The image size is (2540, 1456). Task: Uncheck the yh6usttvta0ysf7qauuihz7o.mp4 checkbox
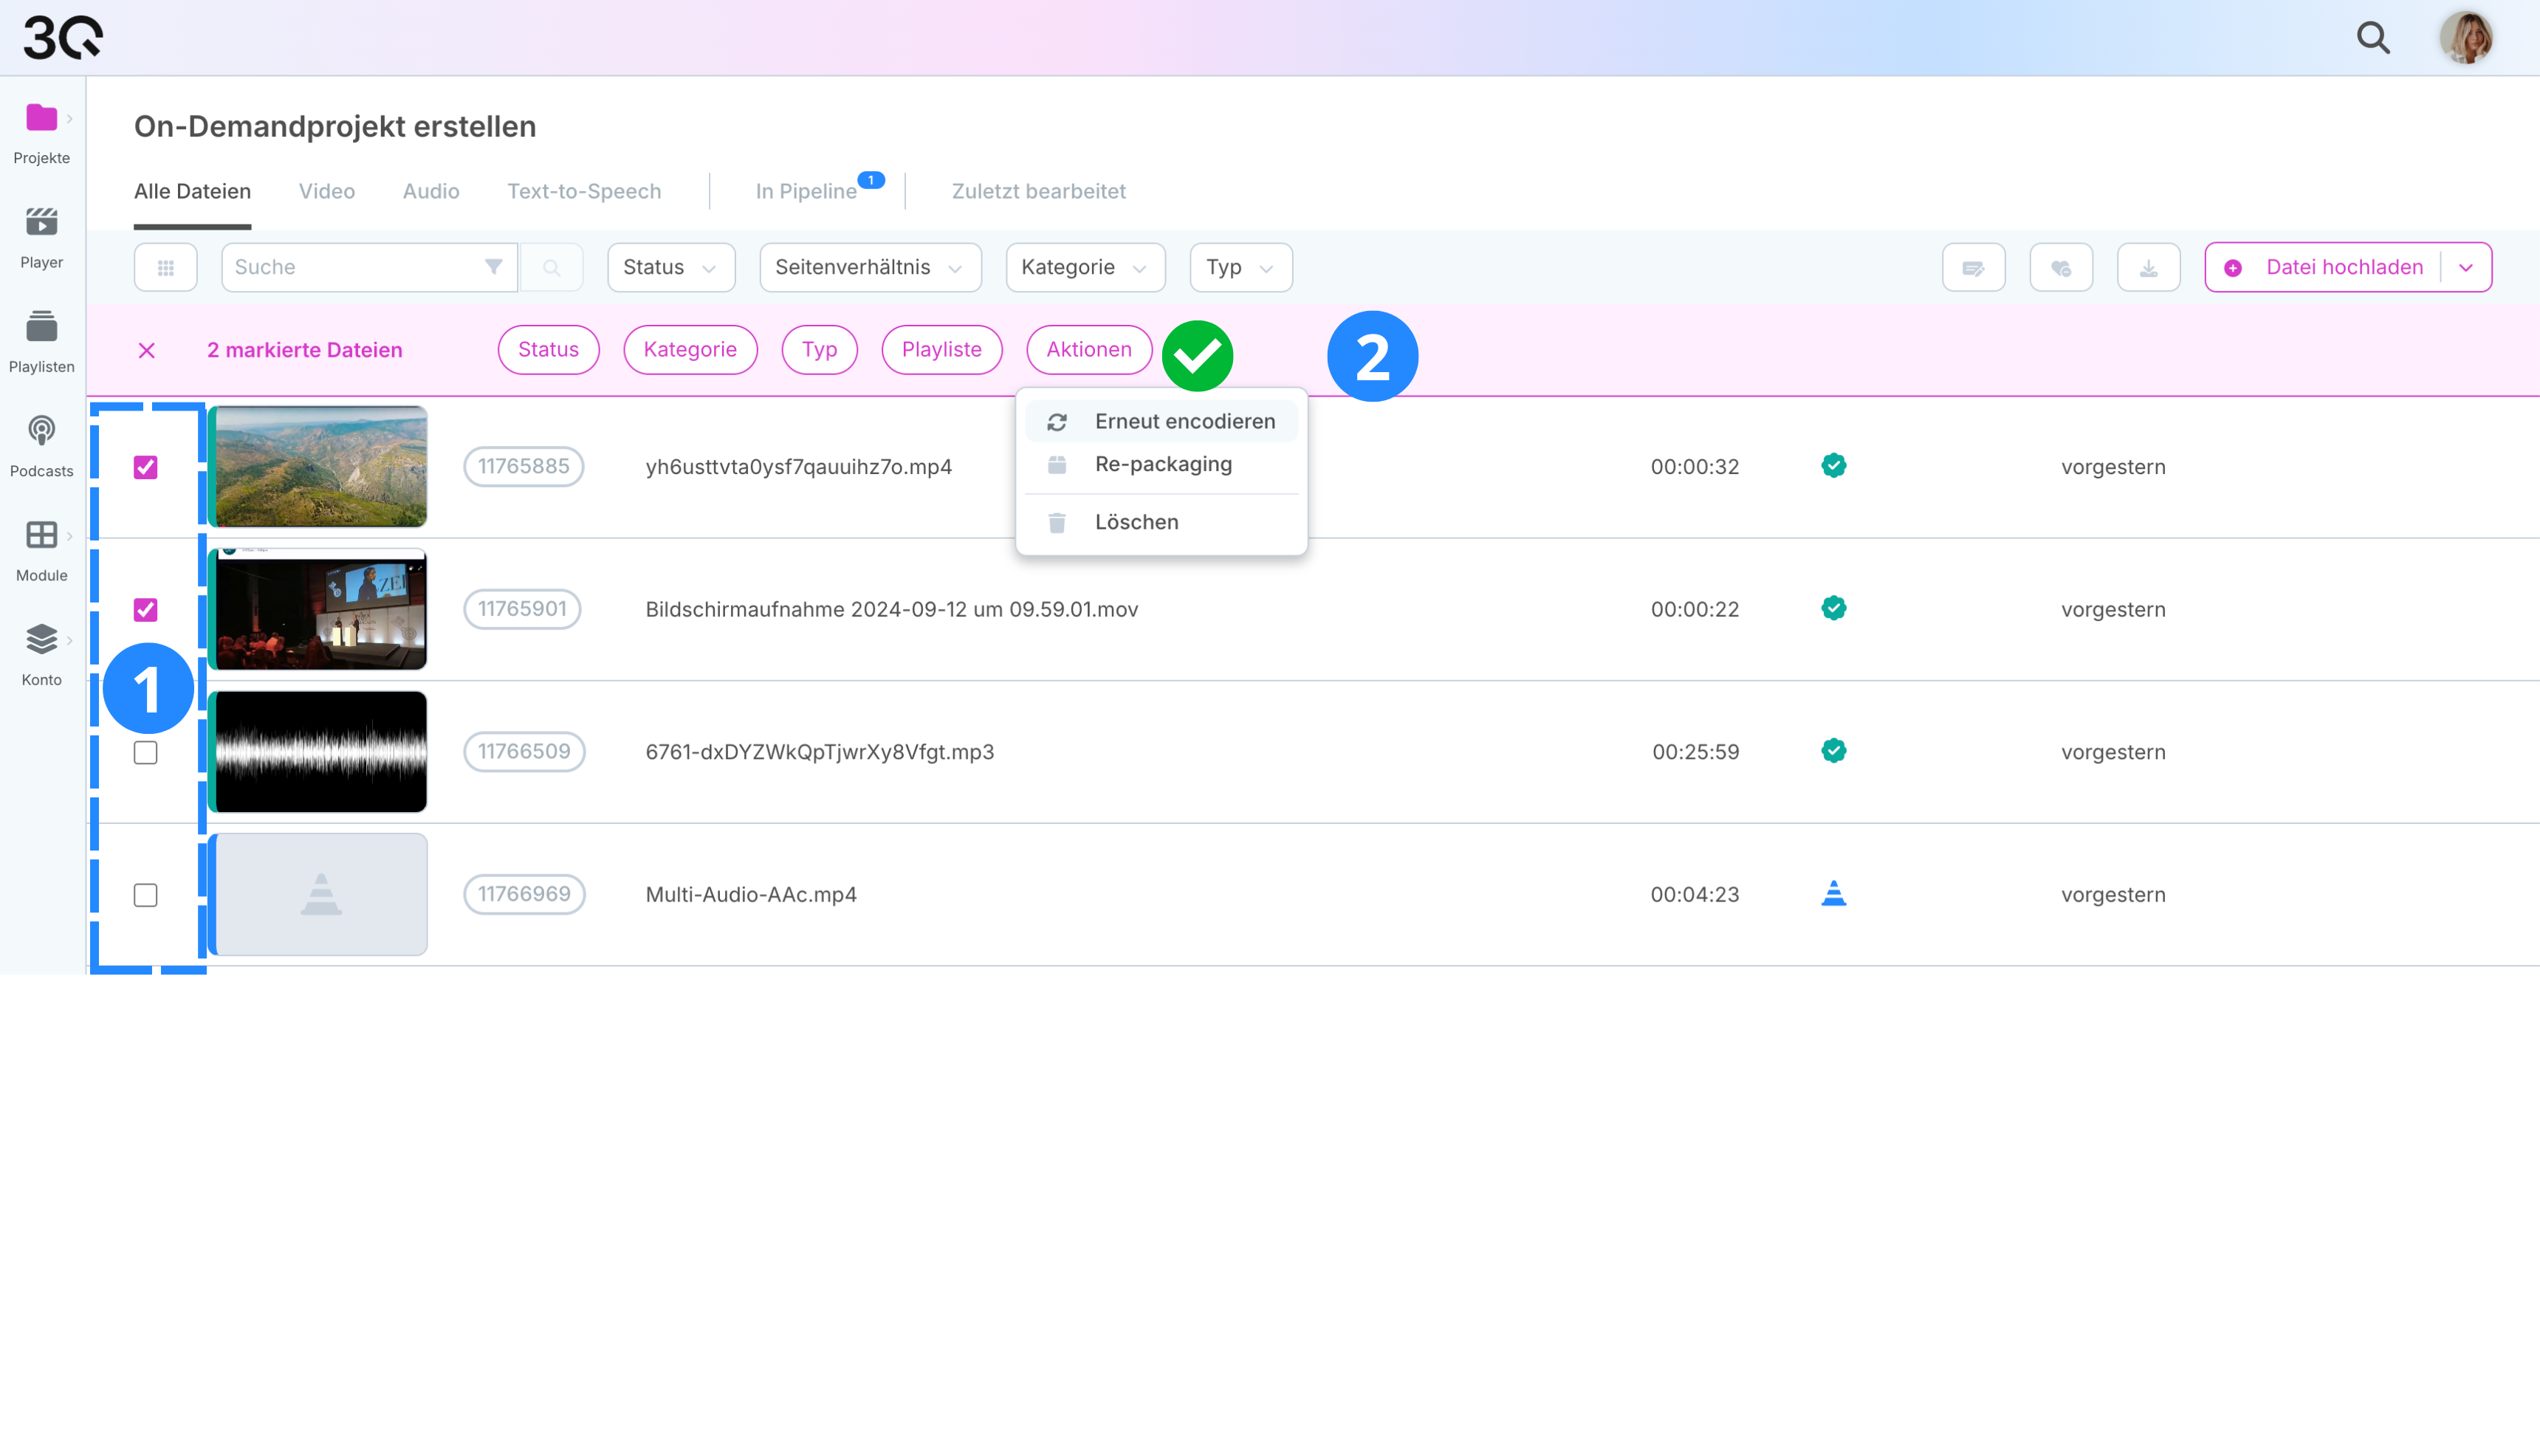pos(146,467)
